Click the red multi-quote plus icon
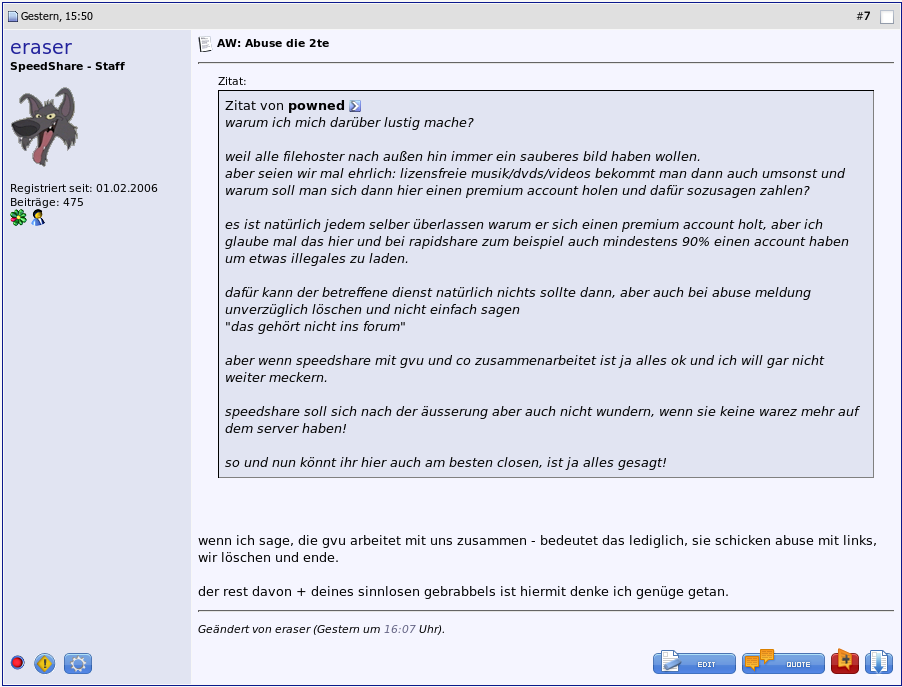 coord(844,662)
